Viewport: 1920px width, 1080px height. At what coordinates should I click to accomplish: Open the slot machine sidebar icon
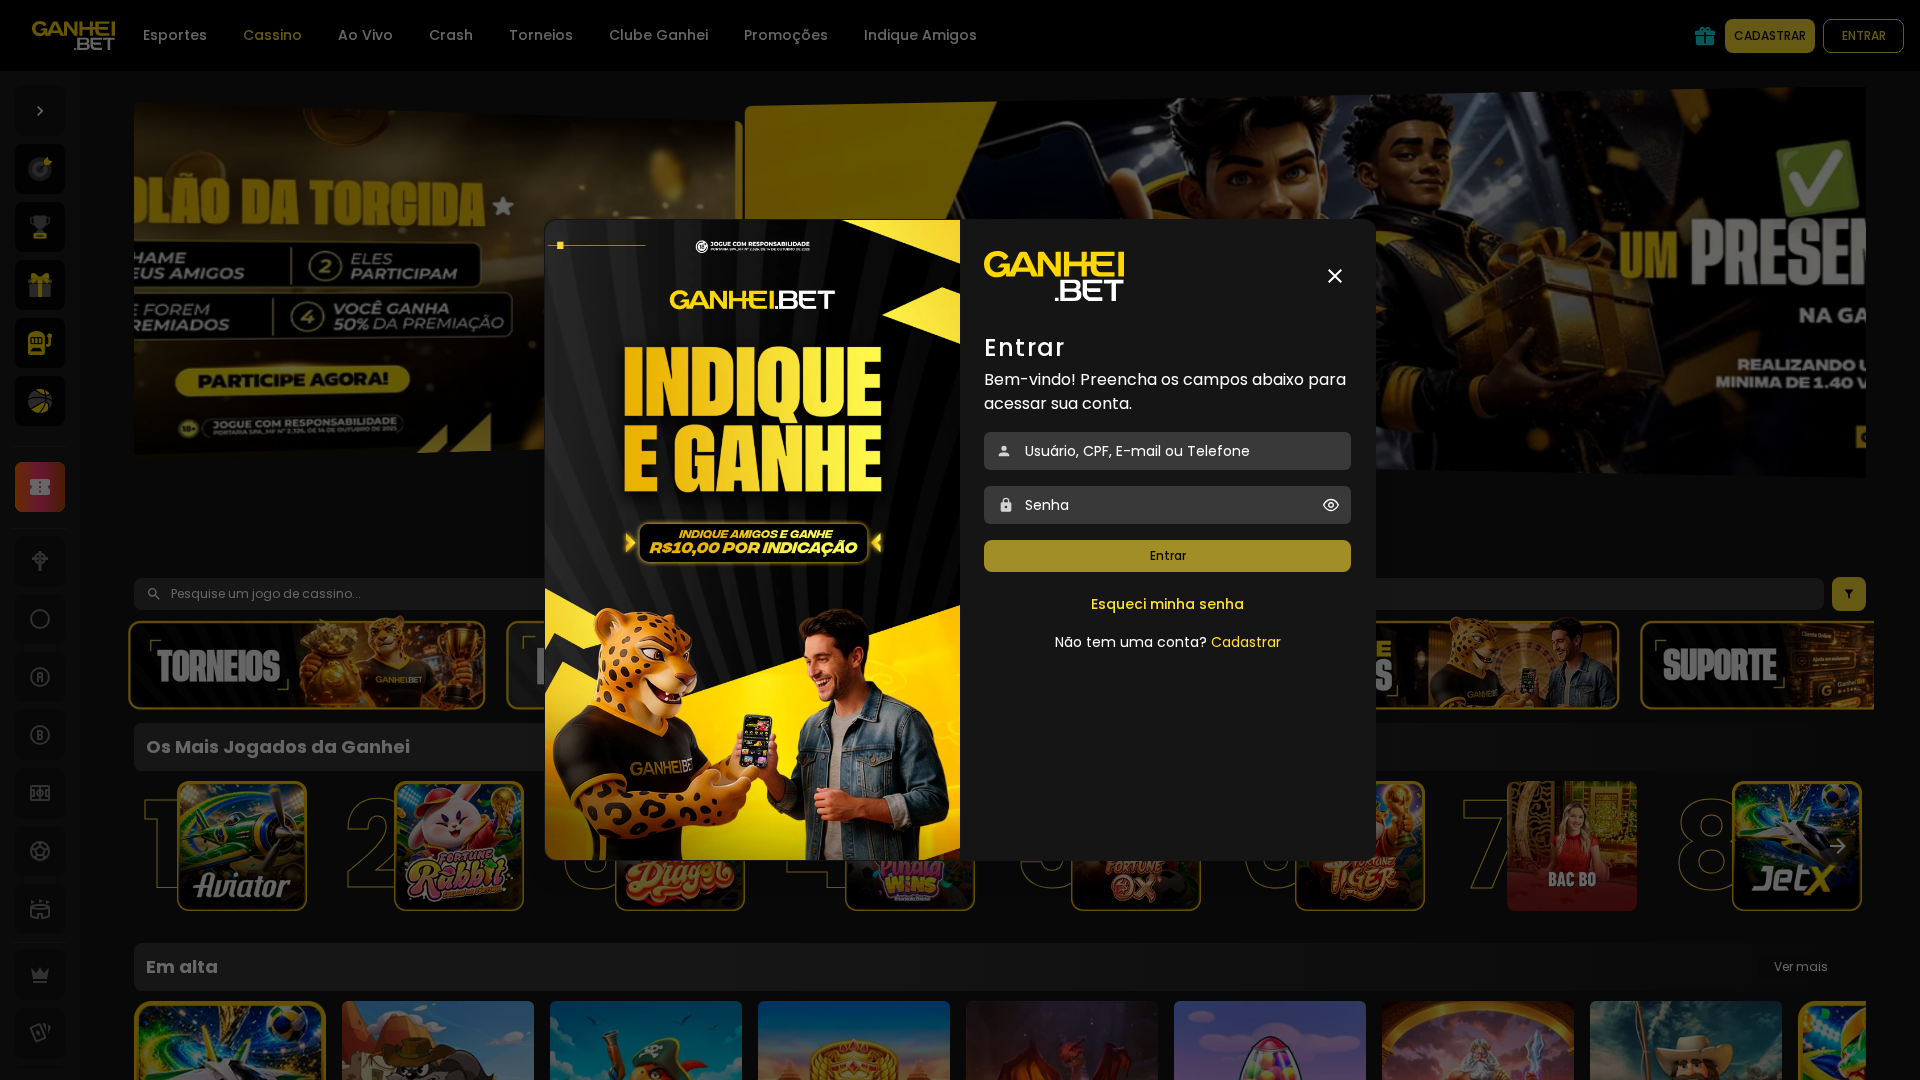pos(40,343)
